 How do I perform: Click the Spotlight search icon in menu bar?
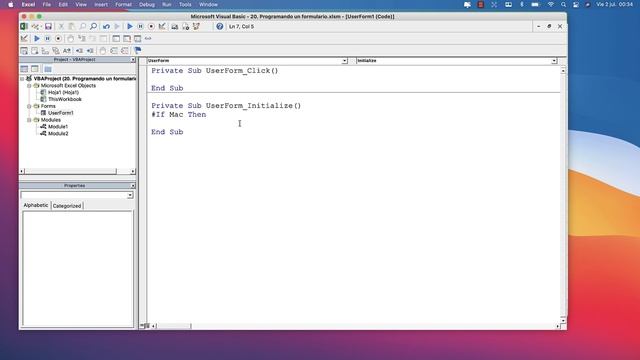pyautogui.click(x=563, y=4)
